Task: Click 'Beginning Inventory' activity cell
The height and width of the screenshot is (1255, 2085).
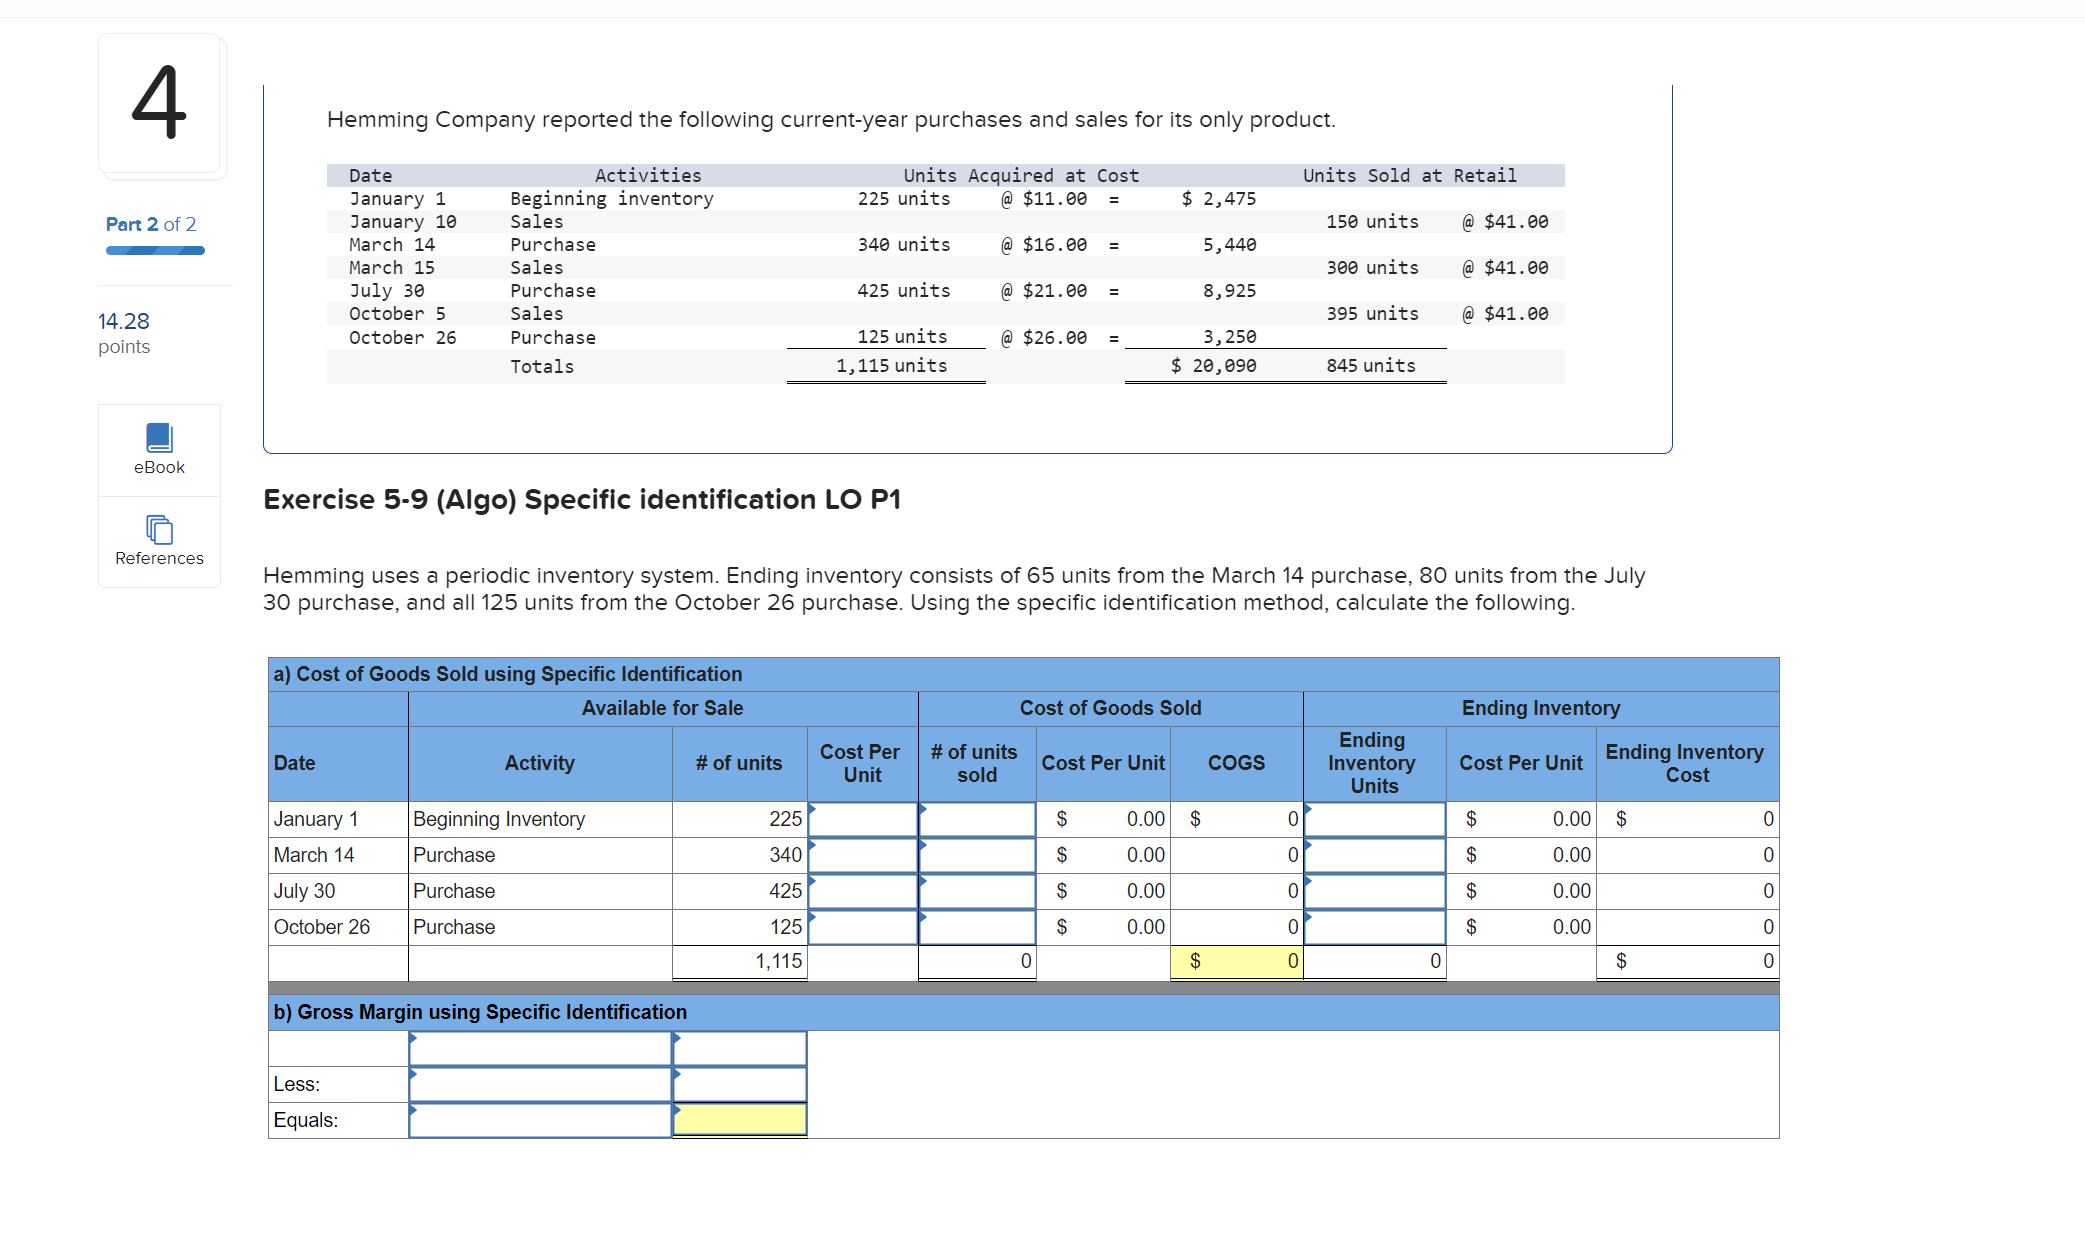Action: pyautogui.click(x=540, y=819)
